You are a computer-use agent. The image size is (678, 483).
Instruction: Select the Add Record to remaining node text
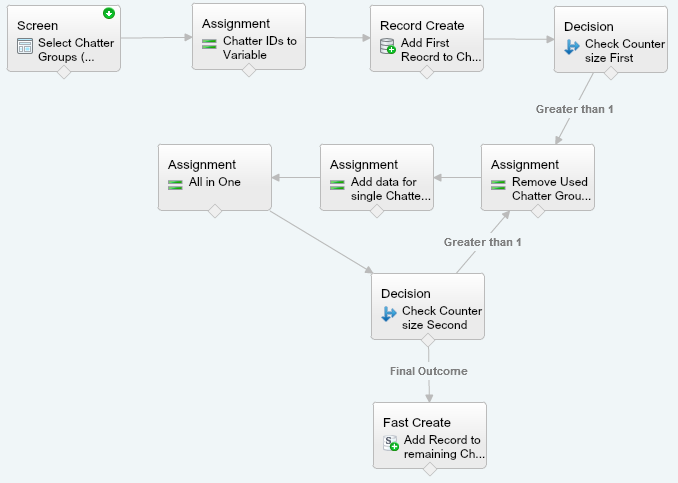click(444, 447)
